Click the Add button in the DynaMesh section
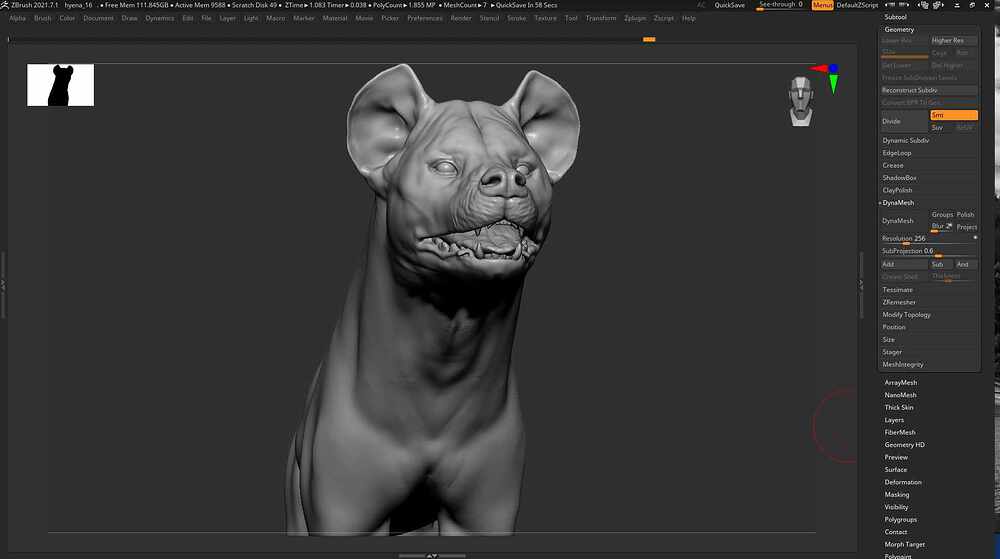 click(x=904, y=264)
